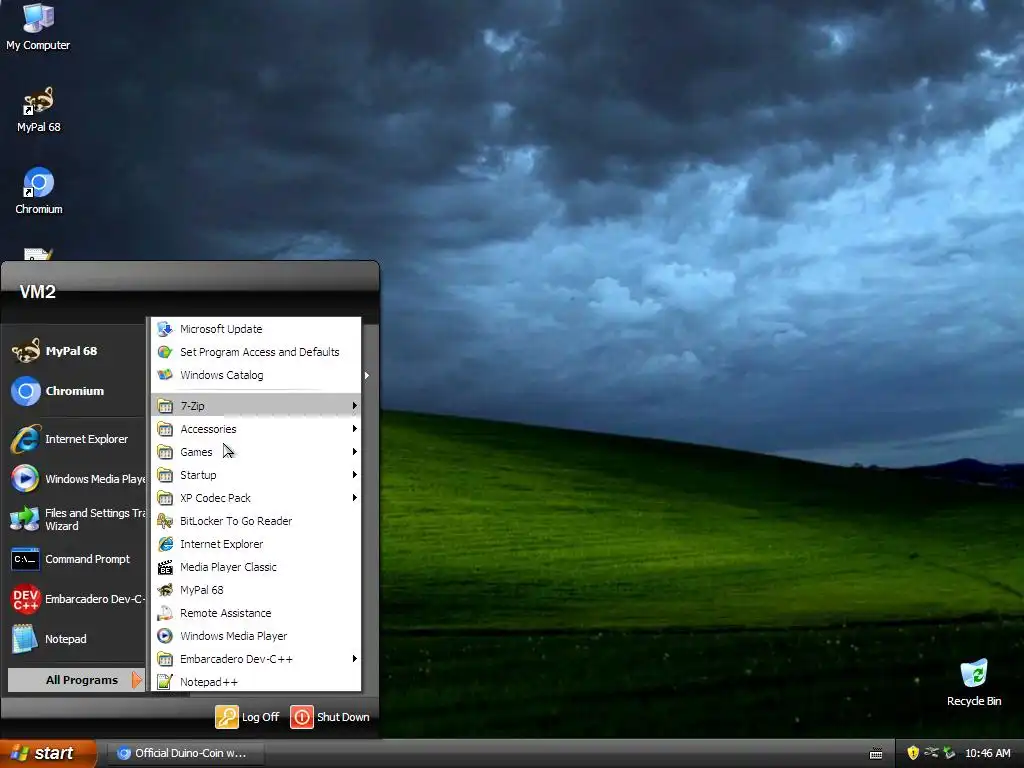Click the VM2 user name header
Viewport: 1024px width, 768px height.
37,292
